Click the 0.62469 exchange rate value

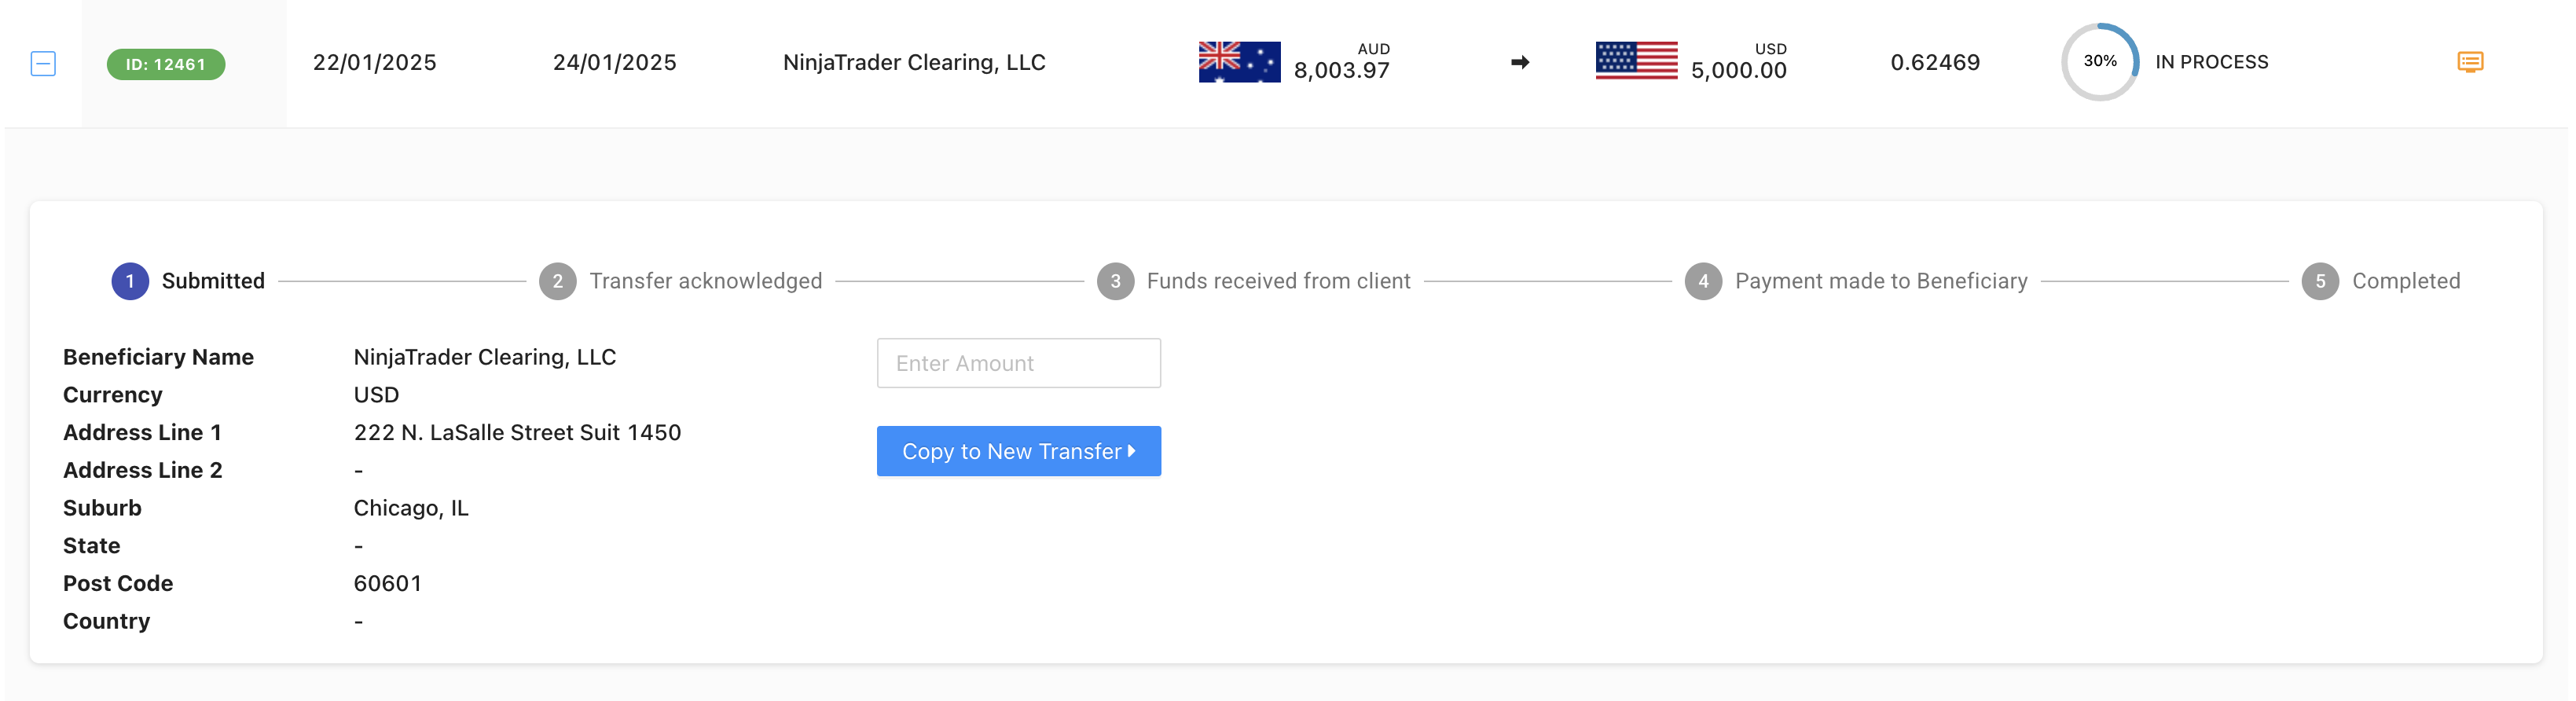pyautogui.click(x=1934, y=62)
